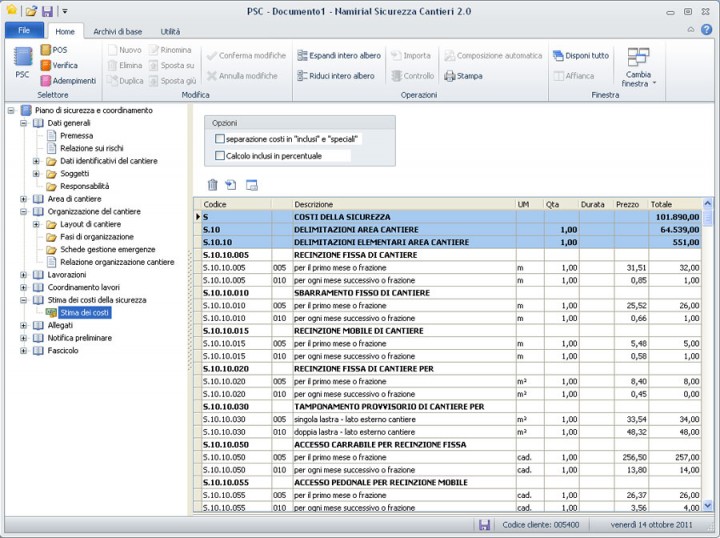The image size is (720, 538).
Task: Collapse the Dati generali tree node
Action: (24, 122)
